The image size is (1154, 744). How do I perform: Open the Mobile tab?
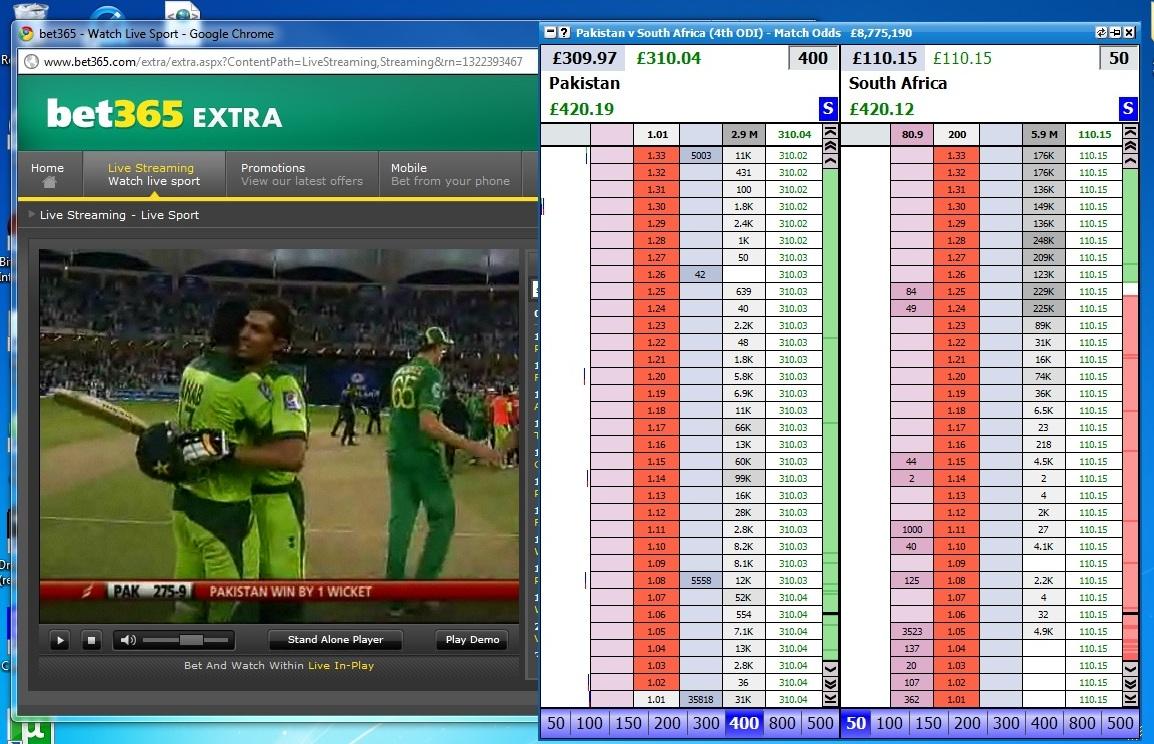[x=450, y=174]
